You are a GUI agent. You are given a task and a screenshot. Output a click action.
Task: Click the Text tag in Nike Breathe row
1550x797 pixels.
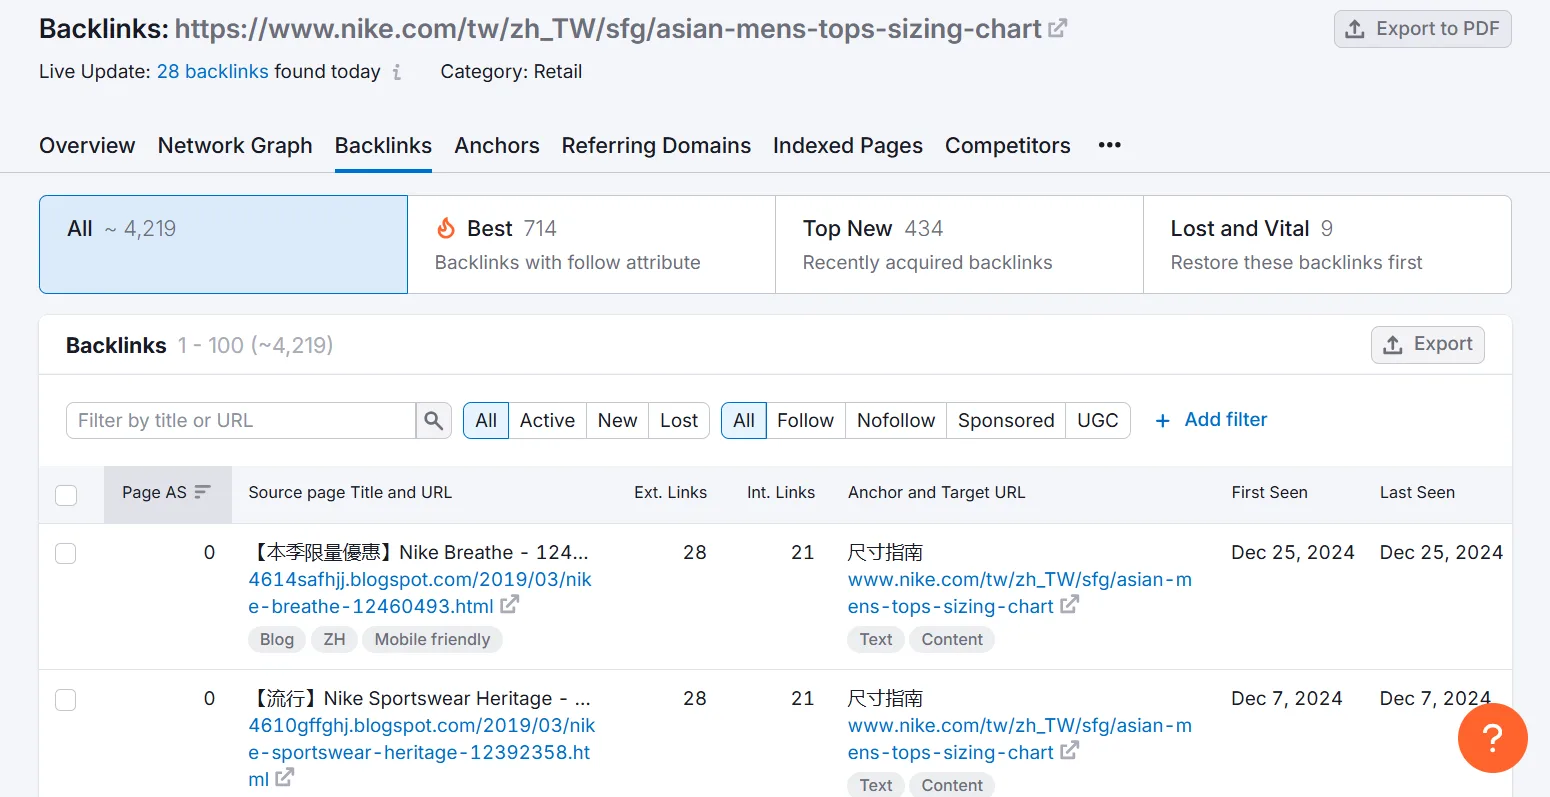[876, 640]
